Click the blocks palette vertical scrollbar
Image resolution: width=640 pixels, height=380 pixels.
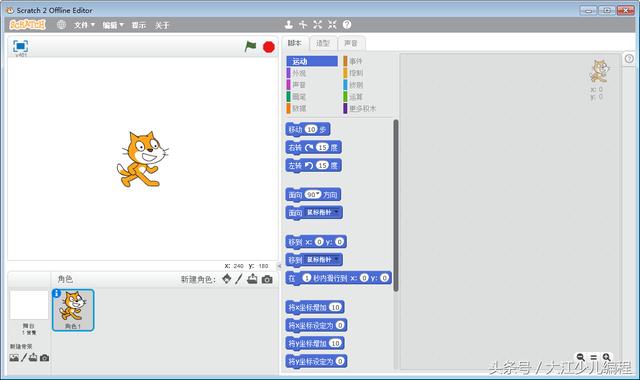(x=396, y=205)
